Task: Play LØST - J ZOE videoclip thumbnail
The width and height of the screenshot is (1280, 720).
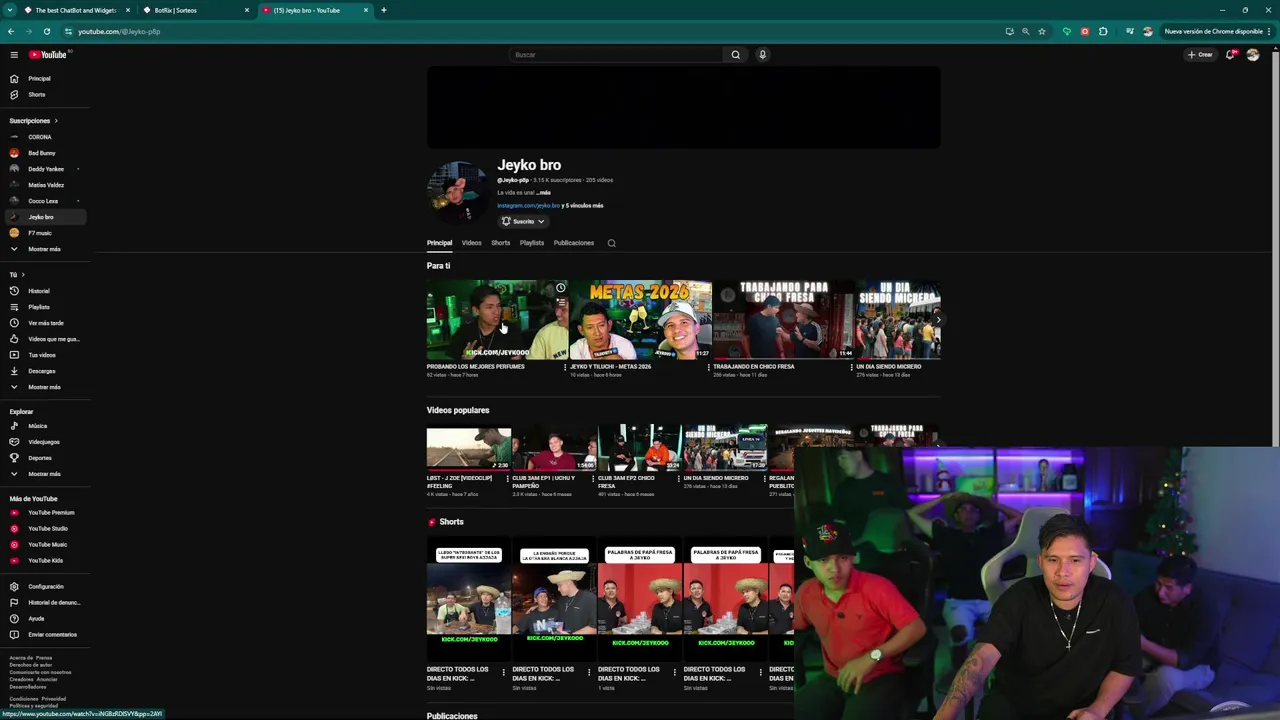Action: 469,449
